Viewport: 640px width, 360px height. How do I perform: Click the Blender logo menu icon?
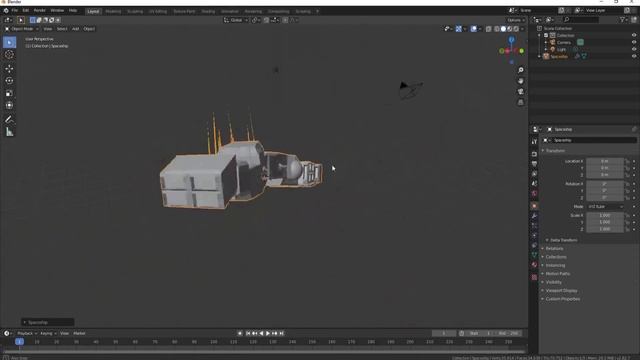(6, 11)
